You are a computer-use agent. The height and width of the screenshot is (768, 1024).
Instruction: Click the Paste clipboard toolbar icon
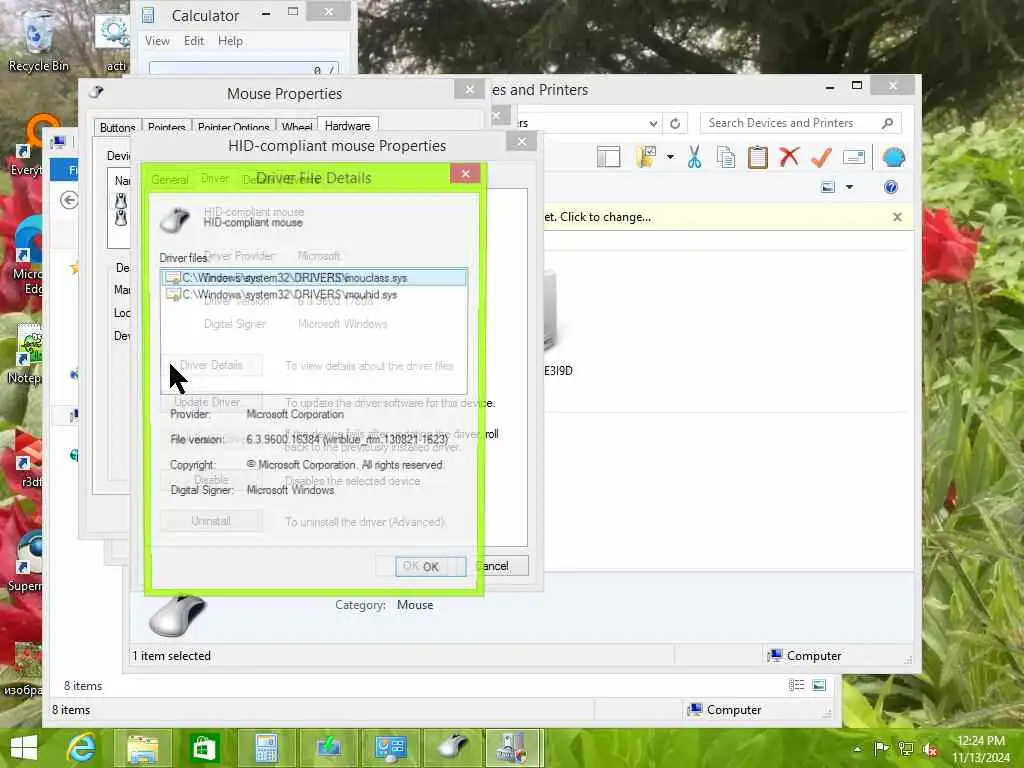pos(758,157)
